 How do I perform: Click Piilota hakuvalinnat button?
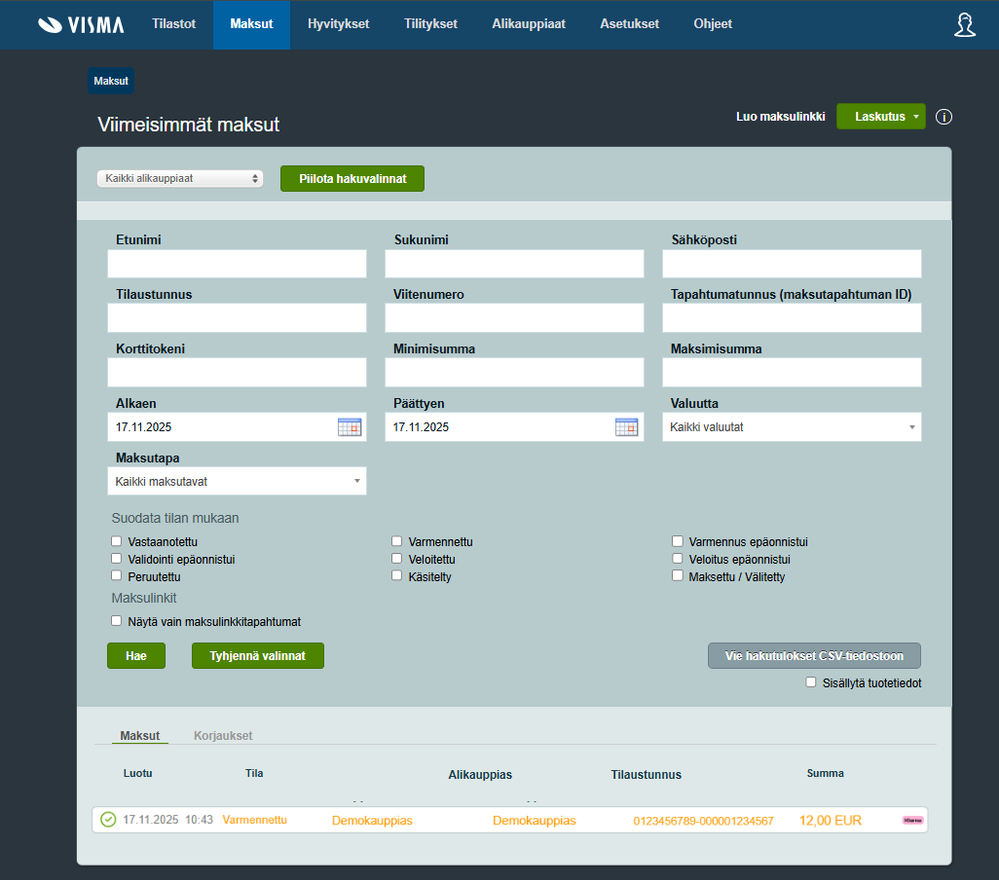tap(352, 178)
